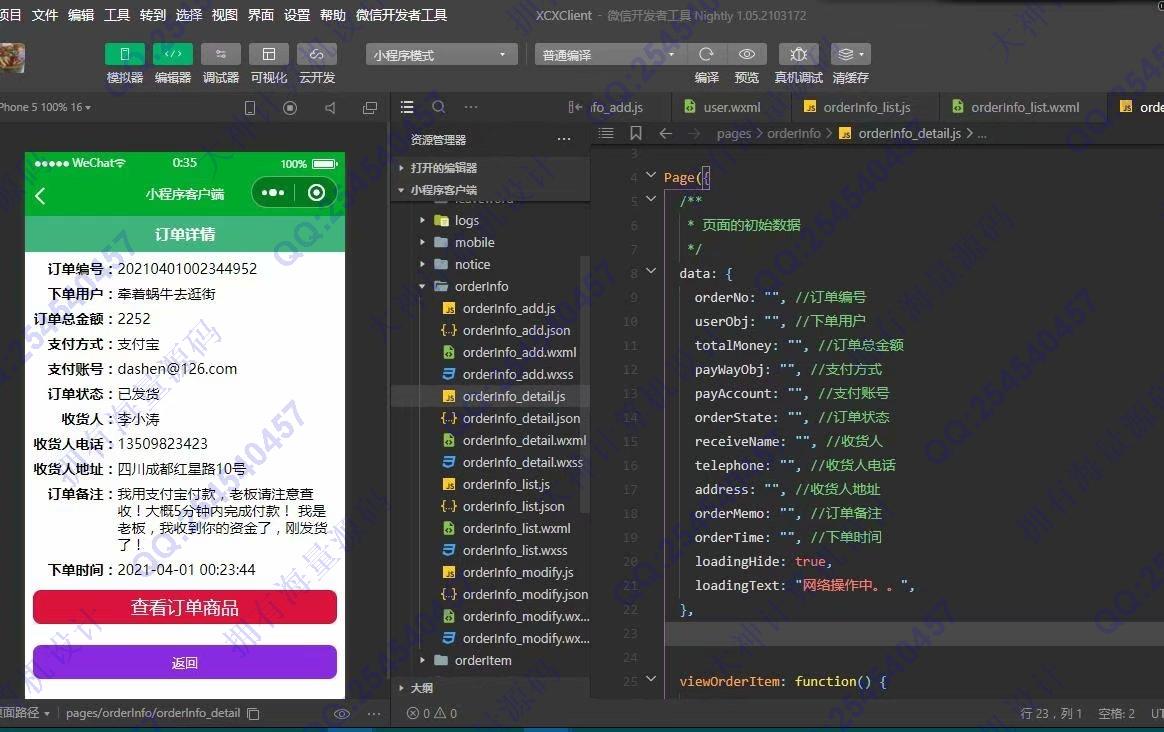Toggle the simulator panel button
Screen dimensions: 1164x732
125,54
